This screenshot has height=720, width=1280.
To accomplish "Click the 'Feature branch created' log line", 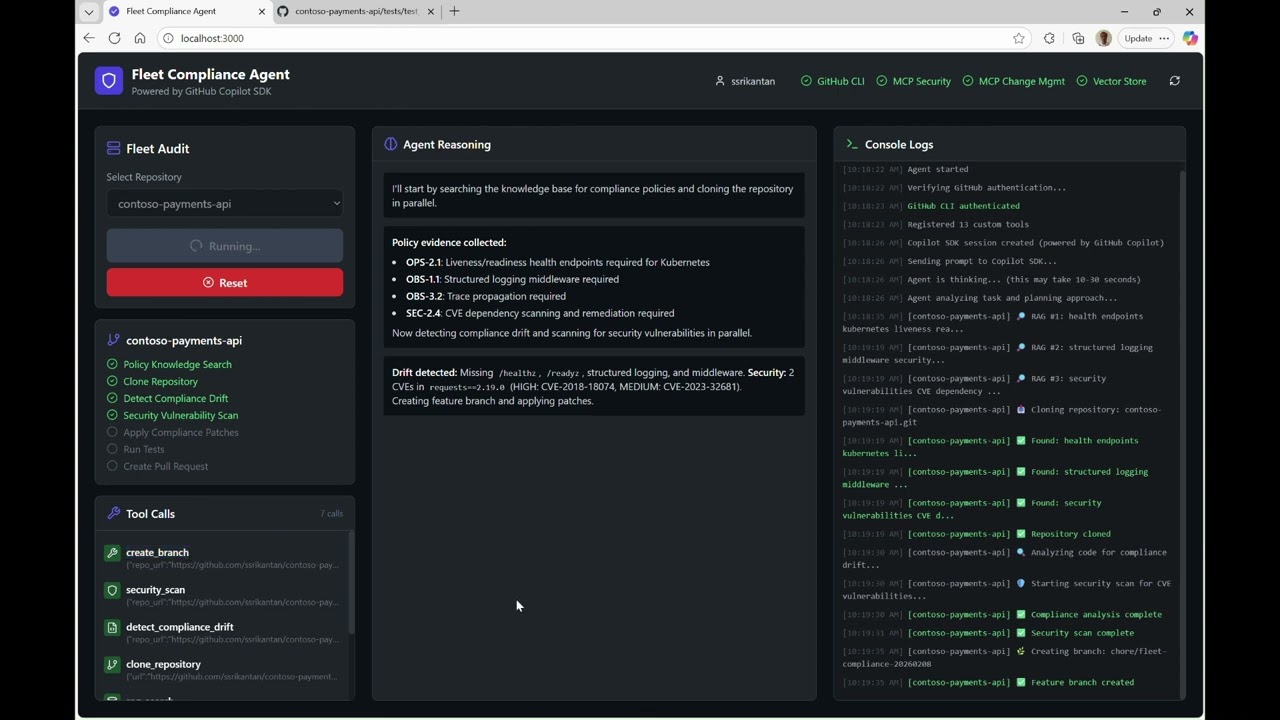I will 988,683.
